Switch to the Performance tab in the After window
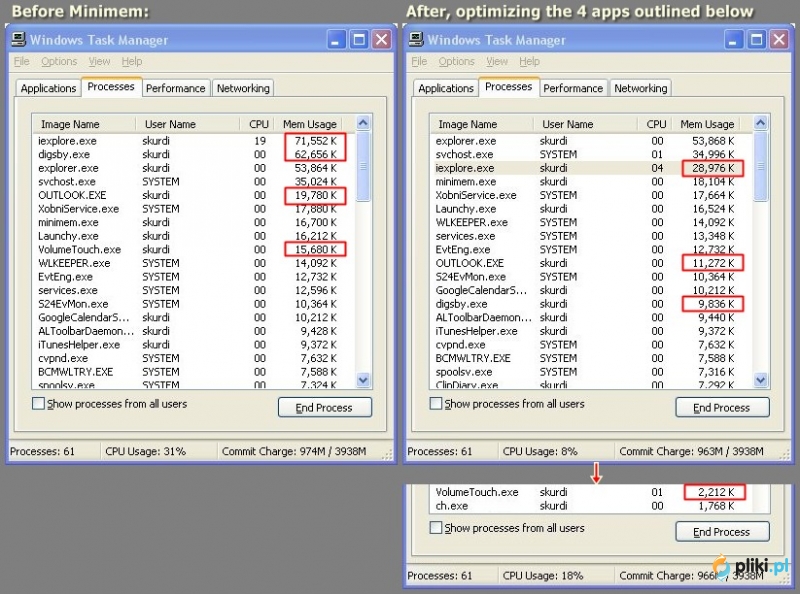 (x=573, y=88)
